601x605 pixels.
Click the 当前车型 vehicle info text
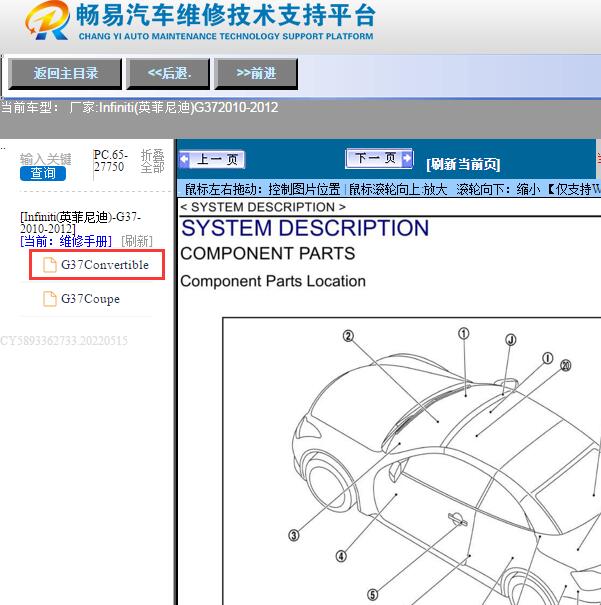point(139,107)
